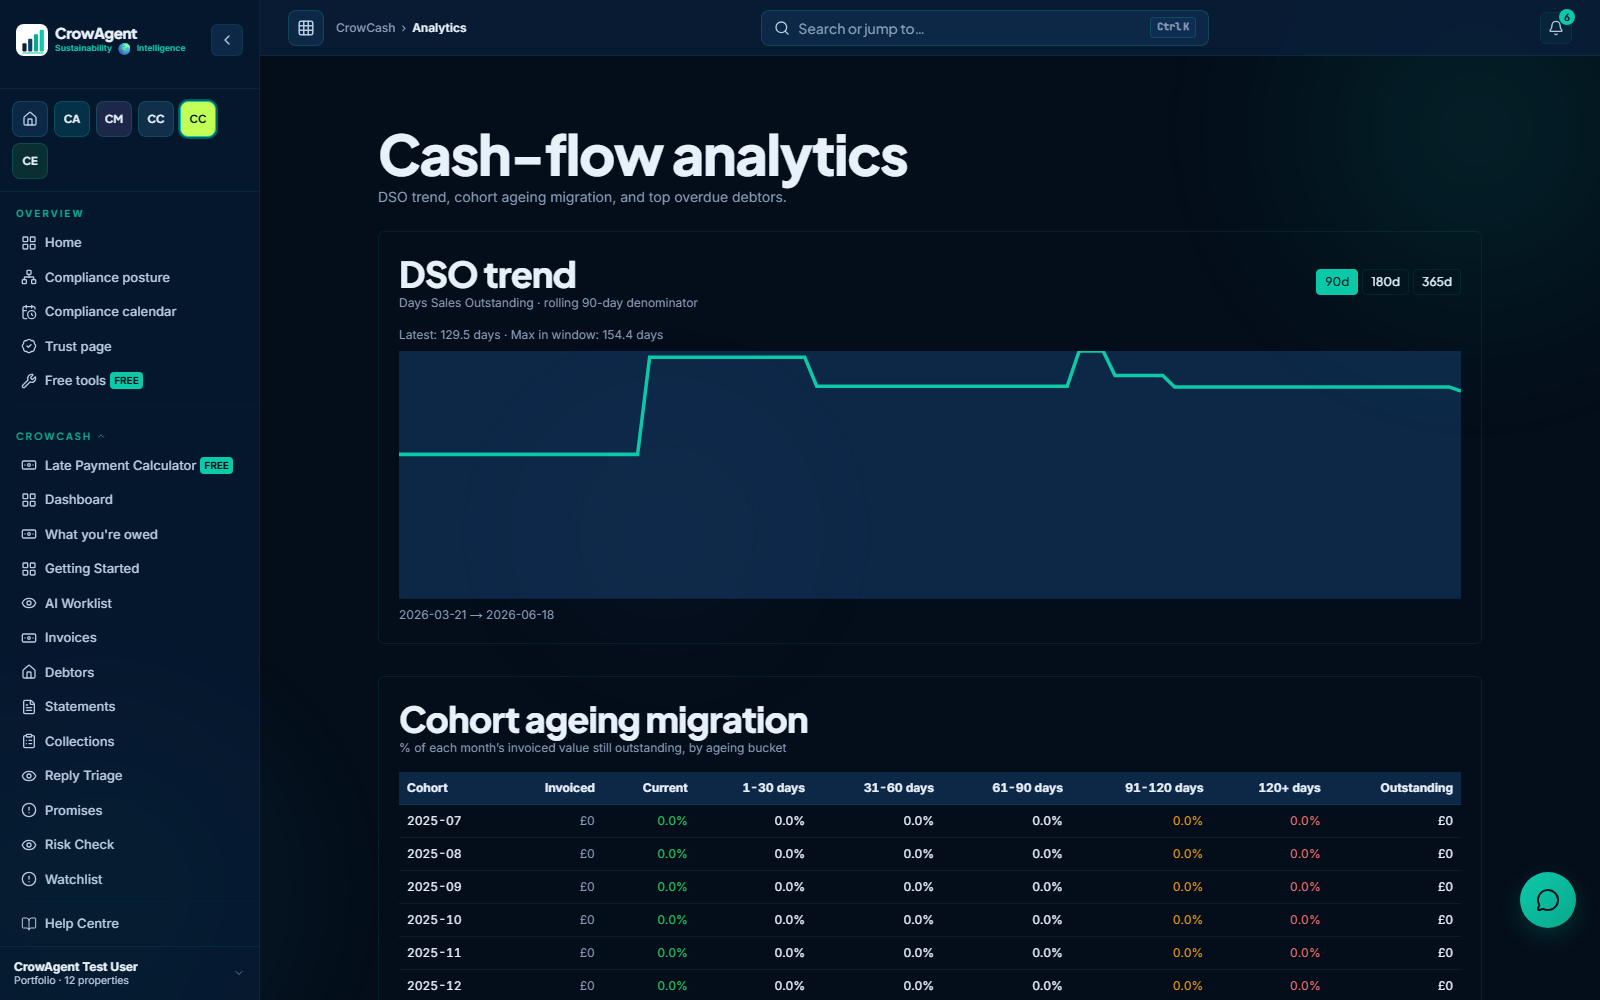Click the CrowAgent logo
This screenshot has width=1600, height=1000.
pyautogui.click(x=101, y=40)
